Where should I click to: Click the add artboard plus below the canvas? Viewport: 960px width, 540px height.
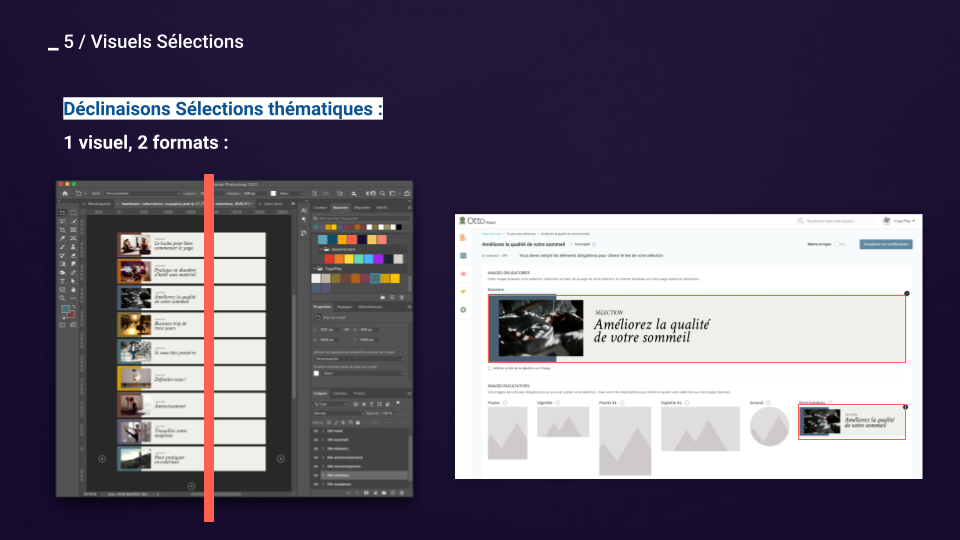coord(192,486)
